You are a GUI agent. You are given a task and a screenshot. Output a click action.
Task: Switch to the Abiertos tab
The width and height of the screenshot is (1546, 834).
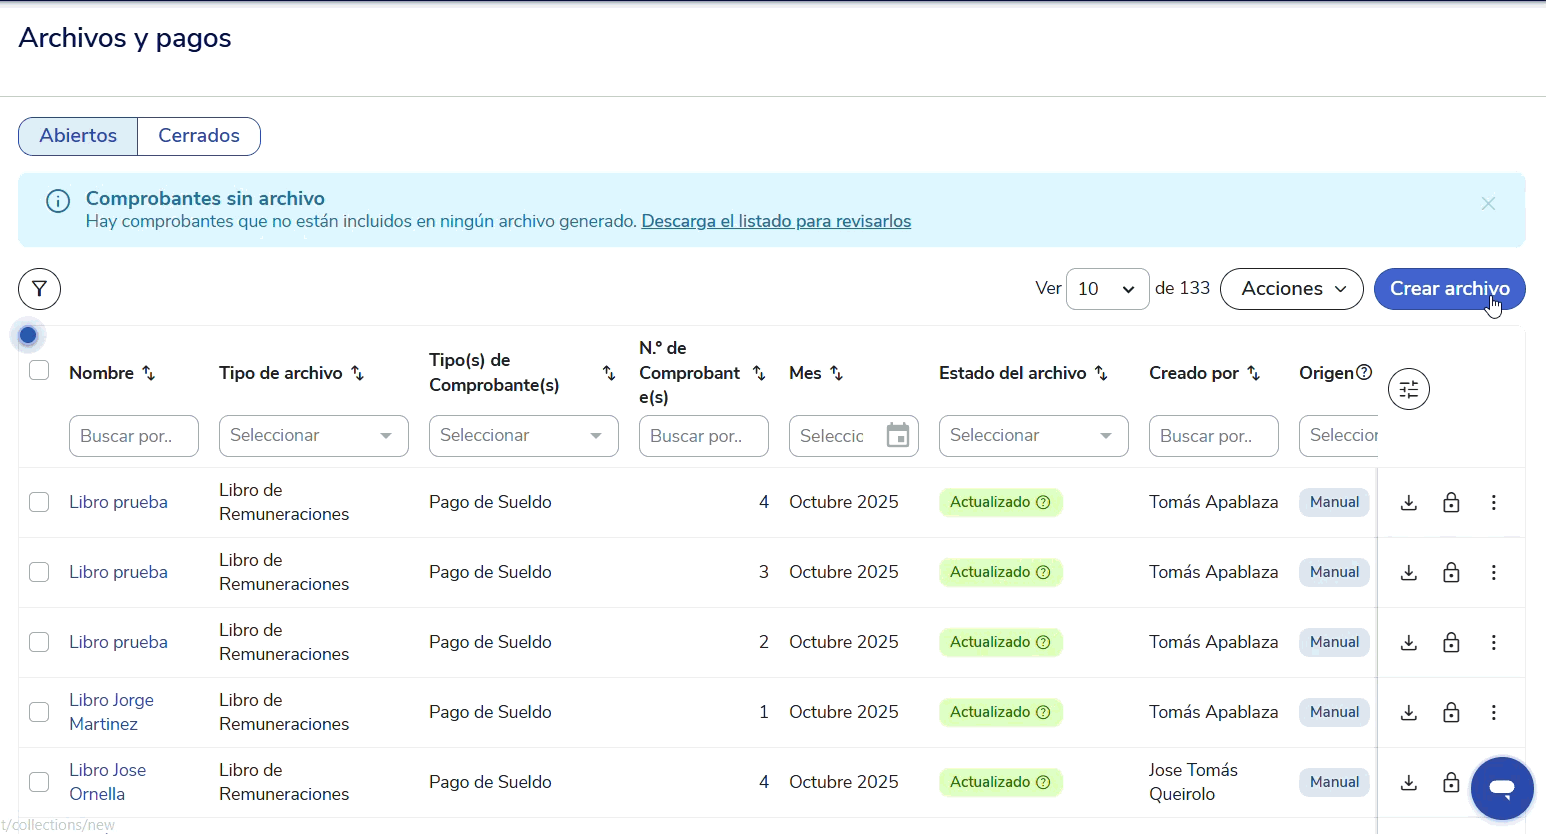pyautogui.click(x=78, y=136)
